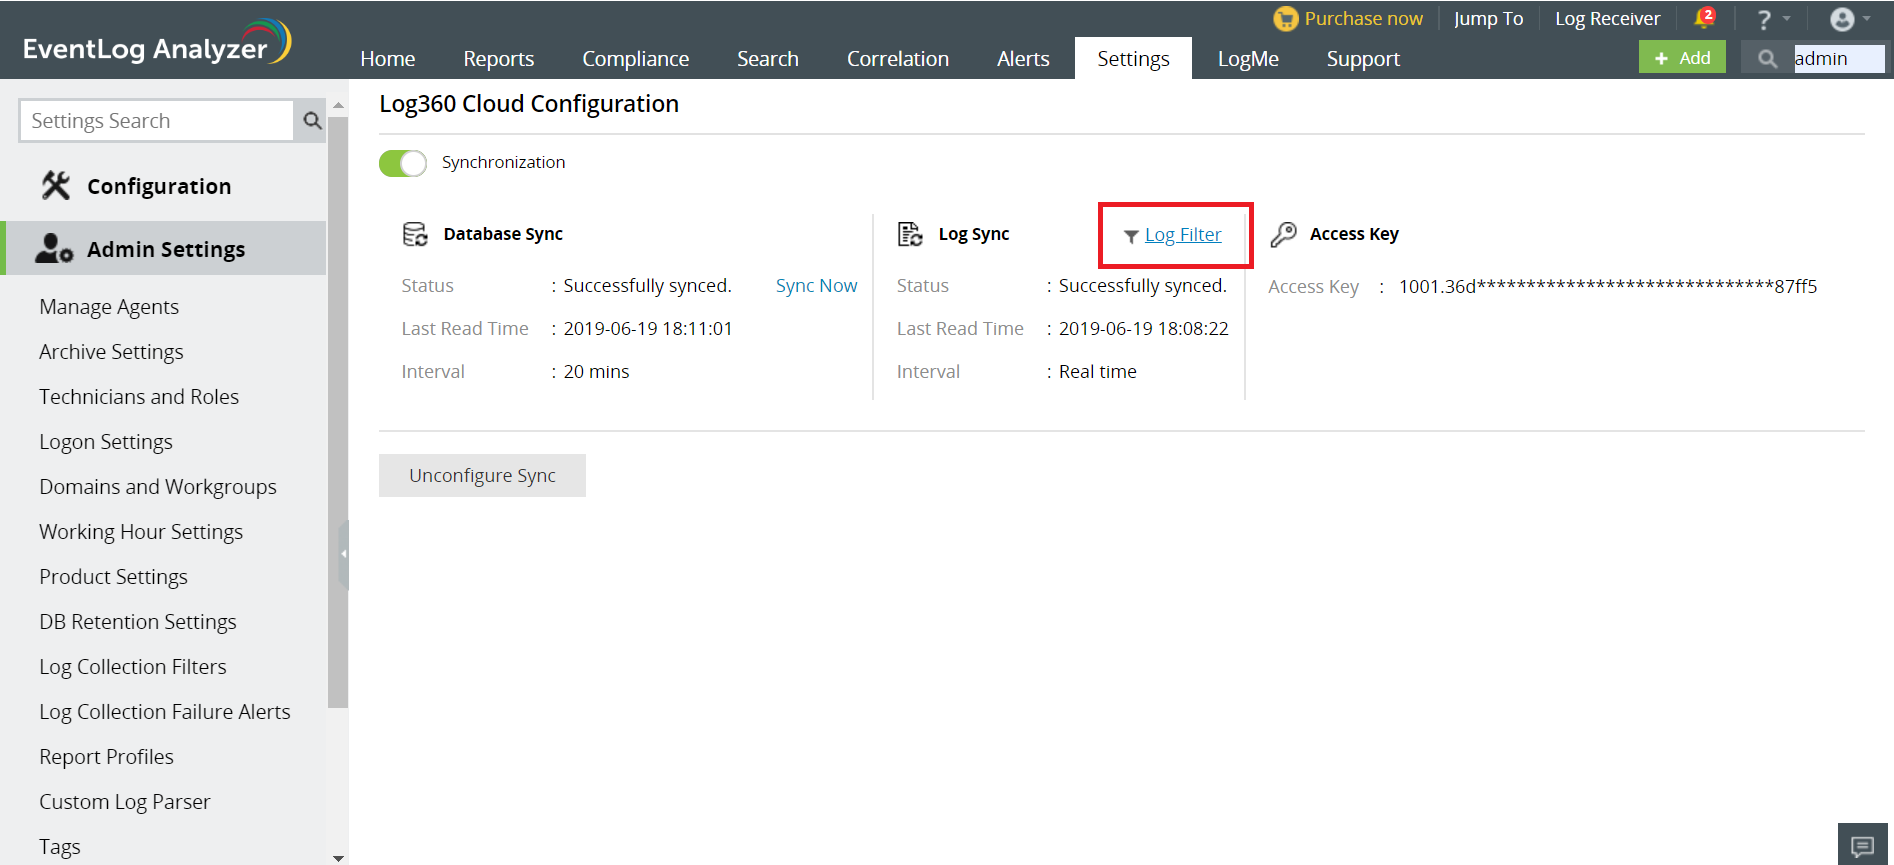Viewport: 1894px width, 865px height.
Task: Click the Database Sync icon
Action: [x=414, y=234]
